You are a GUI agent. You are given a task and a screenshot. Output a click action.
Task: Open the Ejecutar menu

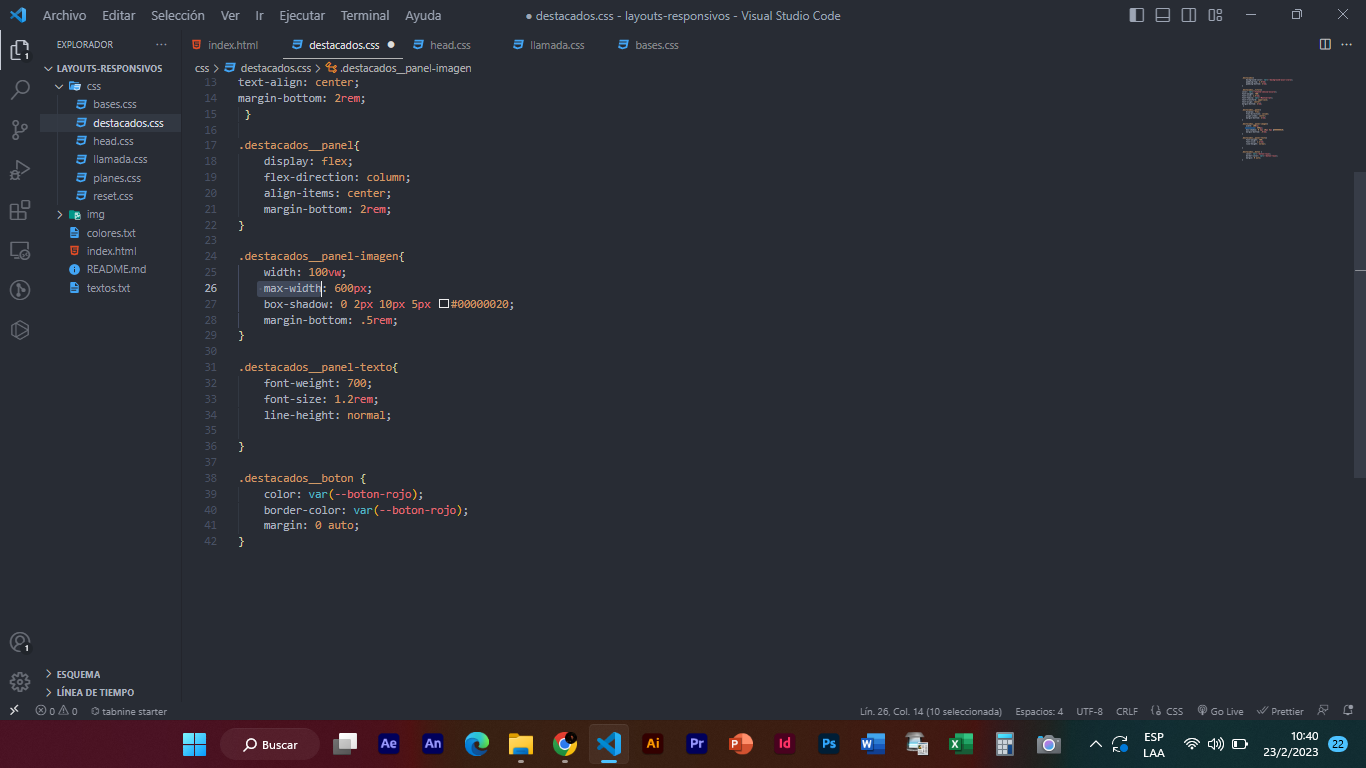click(x=302, y=15)
